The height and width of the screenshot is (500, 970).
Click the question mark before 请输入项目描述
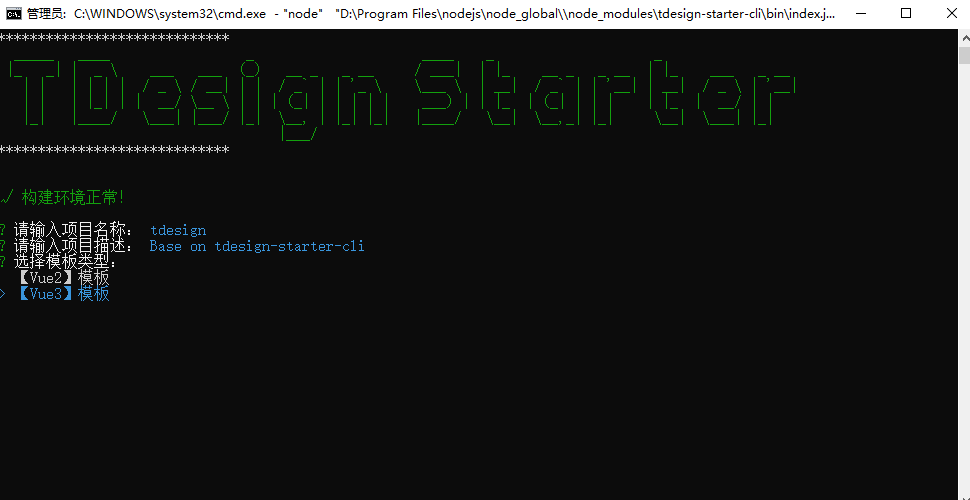(3, 246)
